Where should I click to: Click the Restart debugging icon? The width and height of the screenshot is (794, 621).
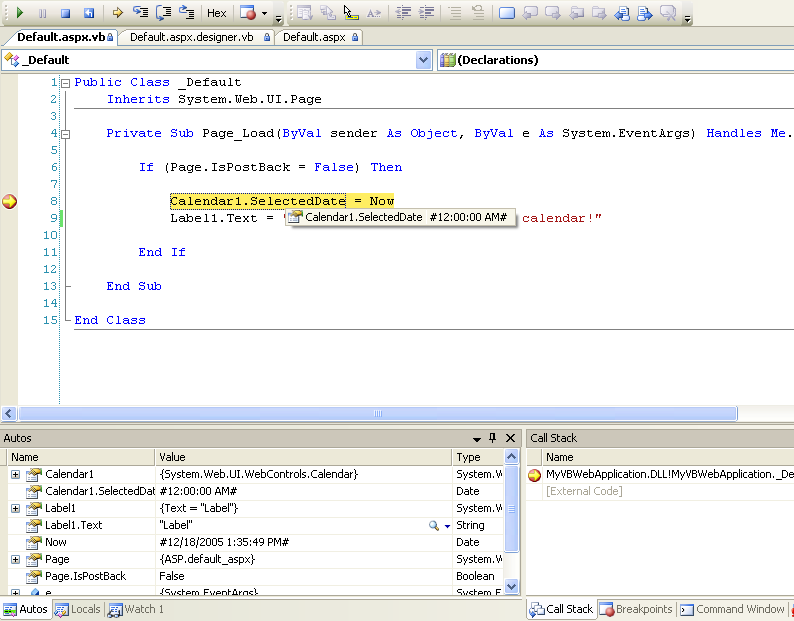click(88, 13)
